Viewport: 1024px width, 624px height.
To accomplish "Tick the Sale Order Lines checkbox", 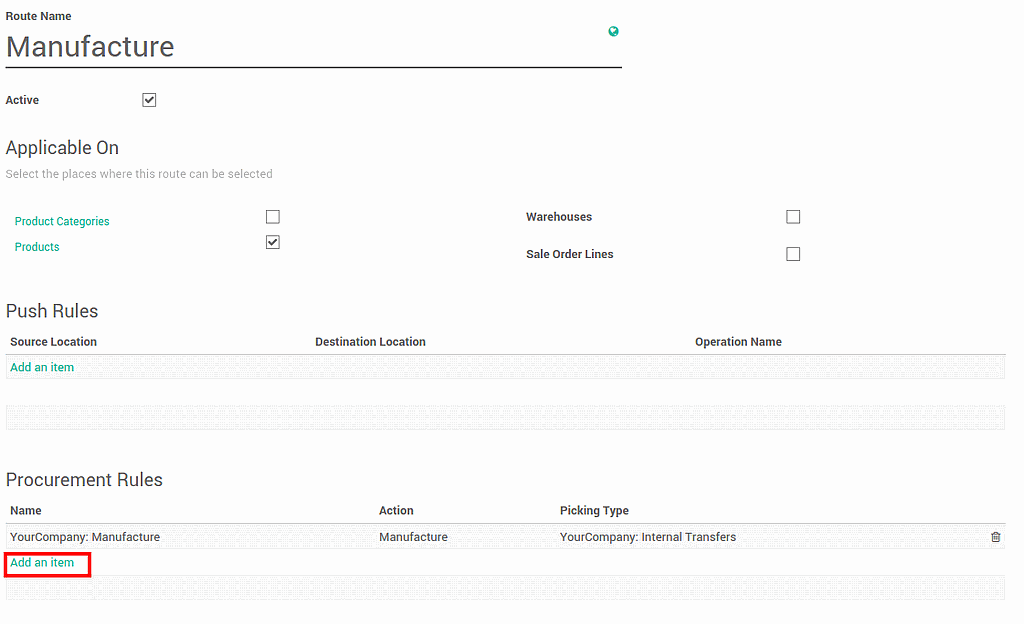I will tap(793, 254).
